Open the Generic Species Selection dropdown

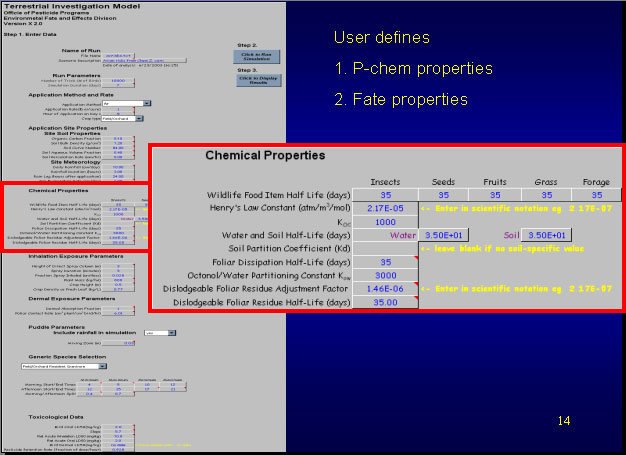(103, 366)
